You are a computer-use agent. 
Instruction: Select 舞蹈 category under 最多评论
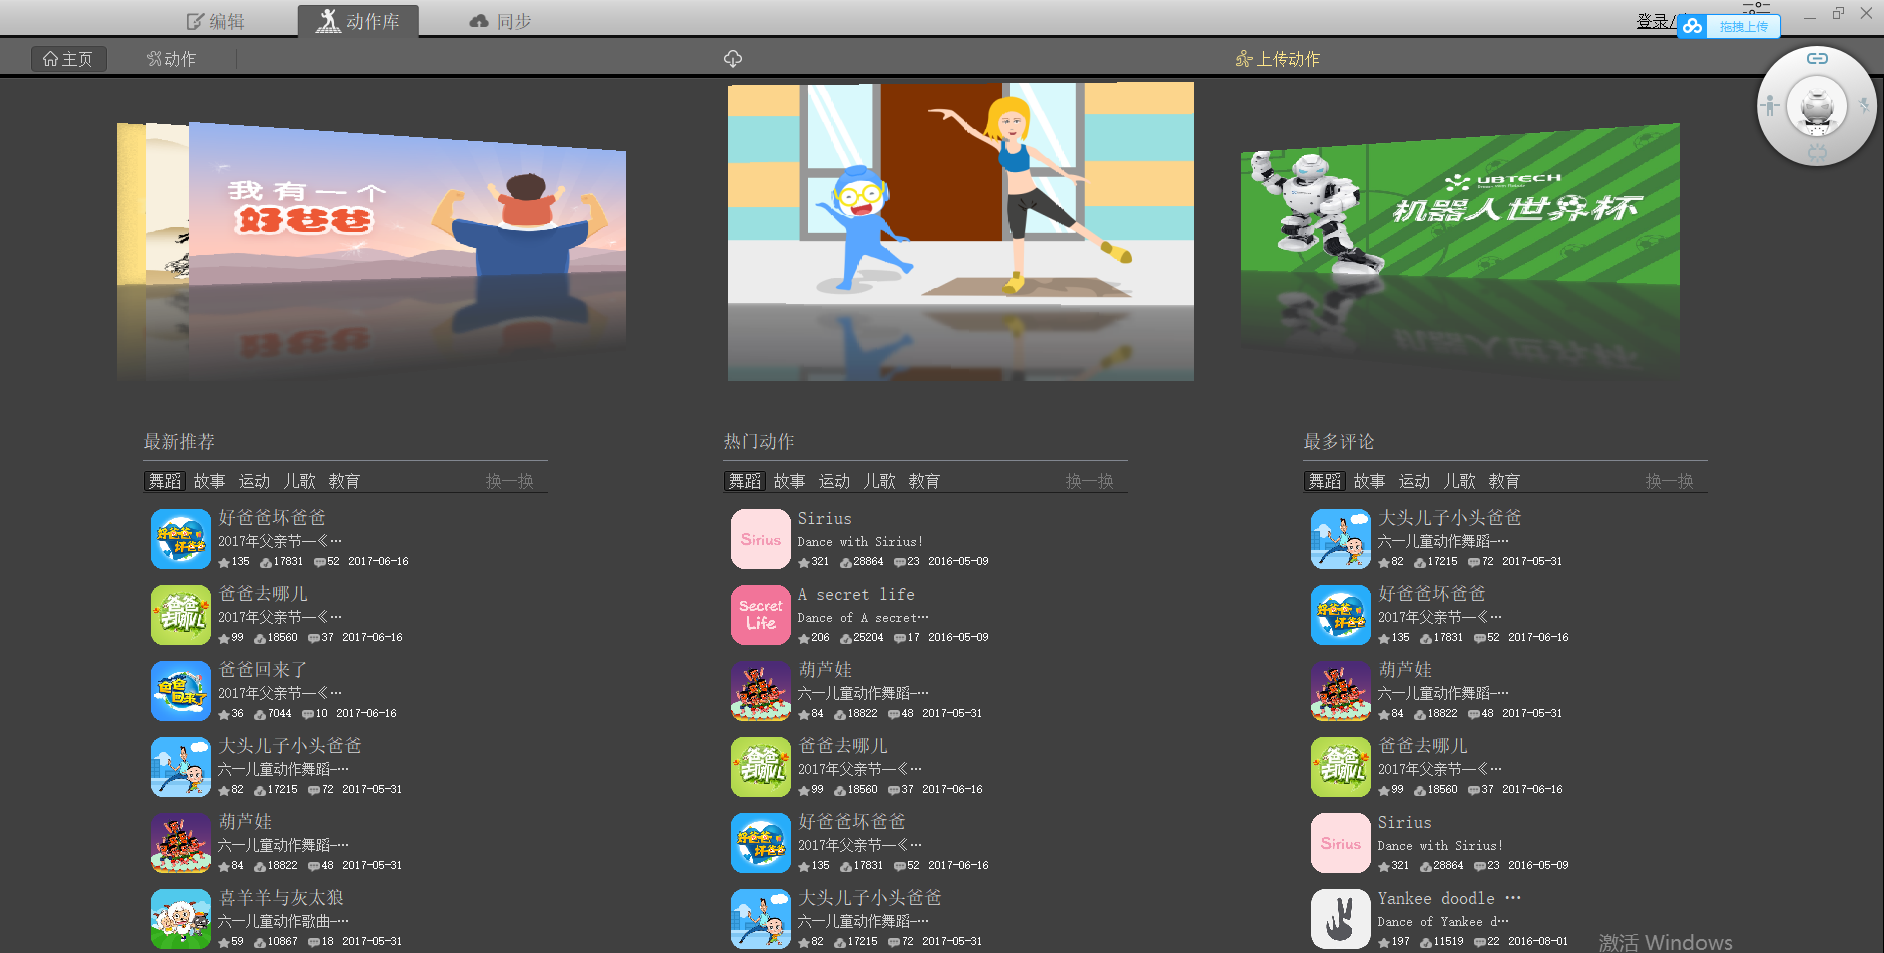click(1325, 481)
